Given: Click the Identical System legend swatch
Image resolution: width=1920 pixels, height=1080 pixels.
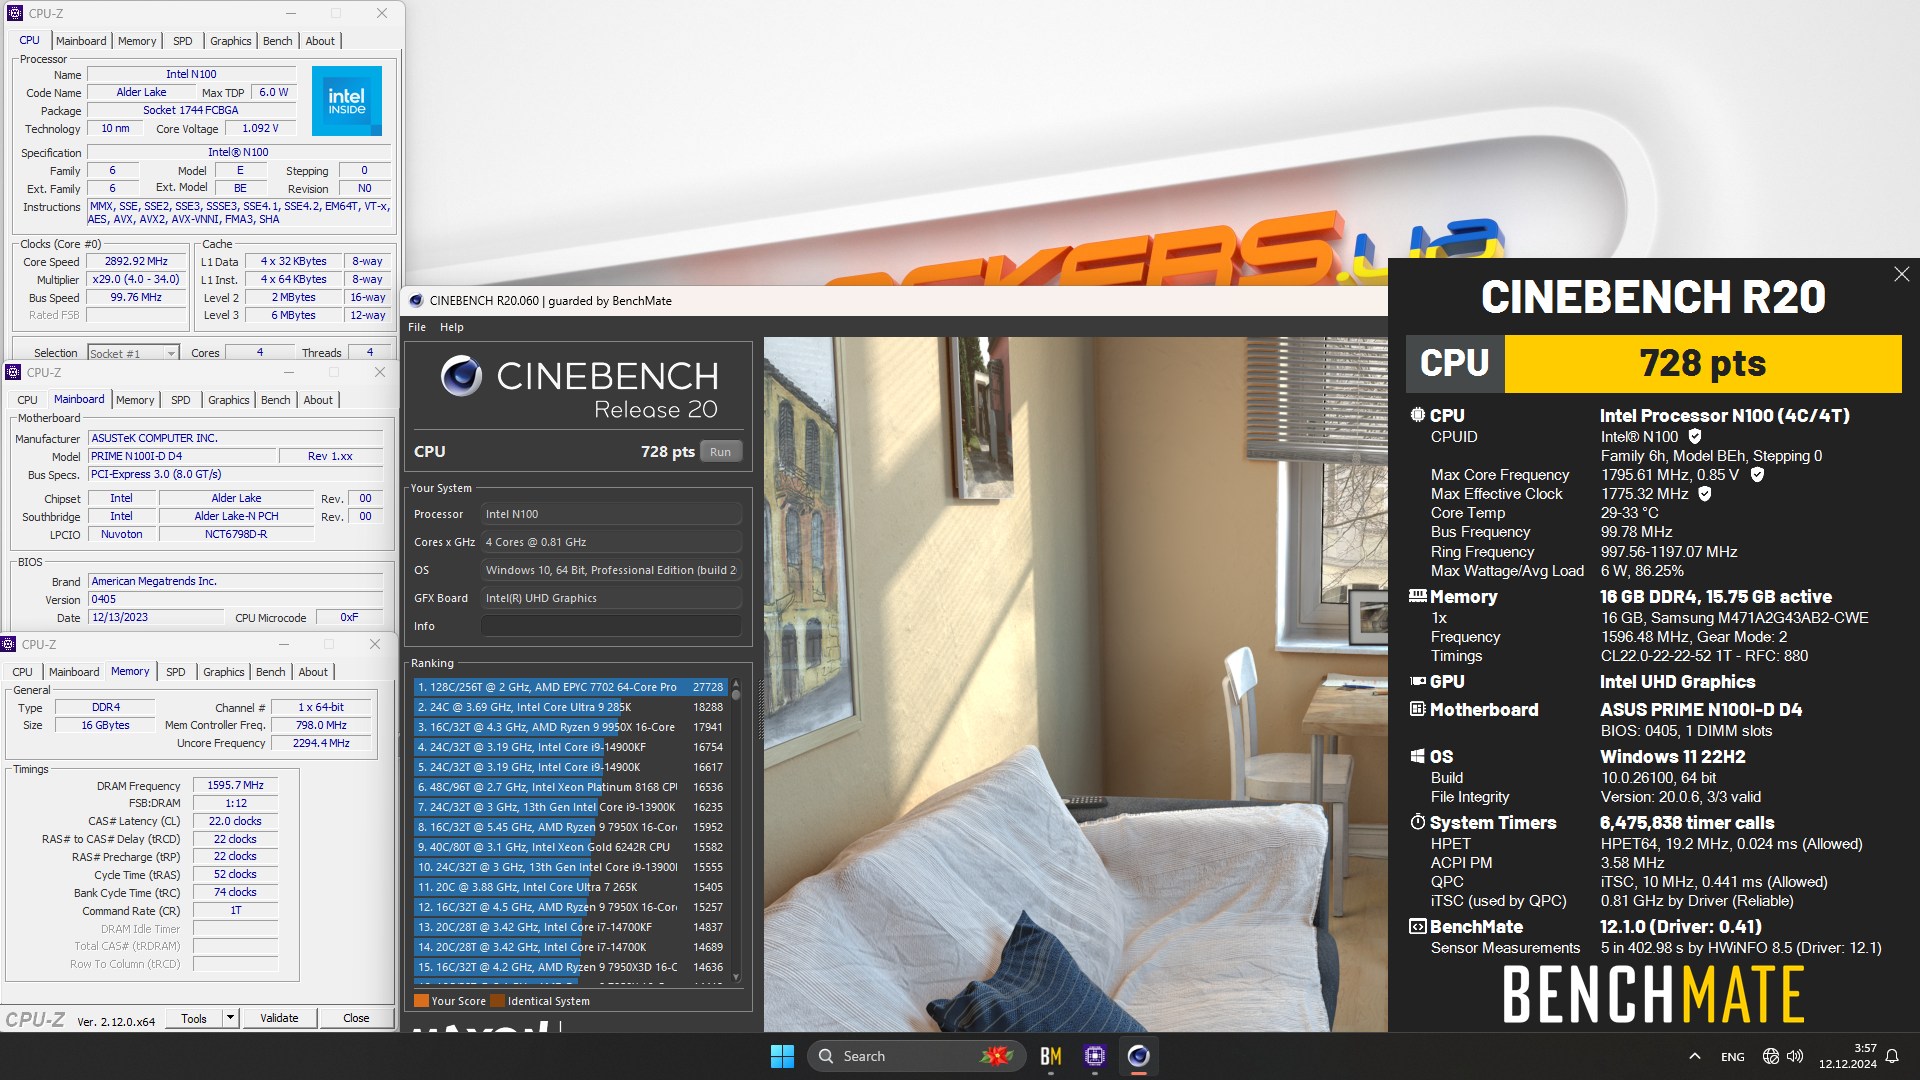Looking at the screenshot, I should (497, 1001).
